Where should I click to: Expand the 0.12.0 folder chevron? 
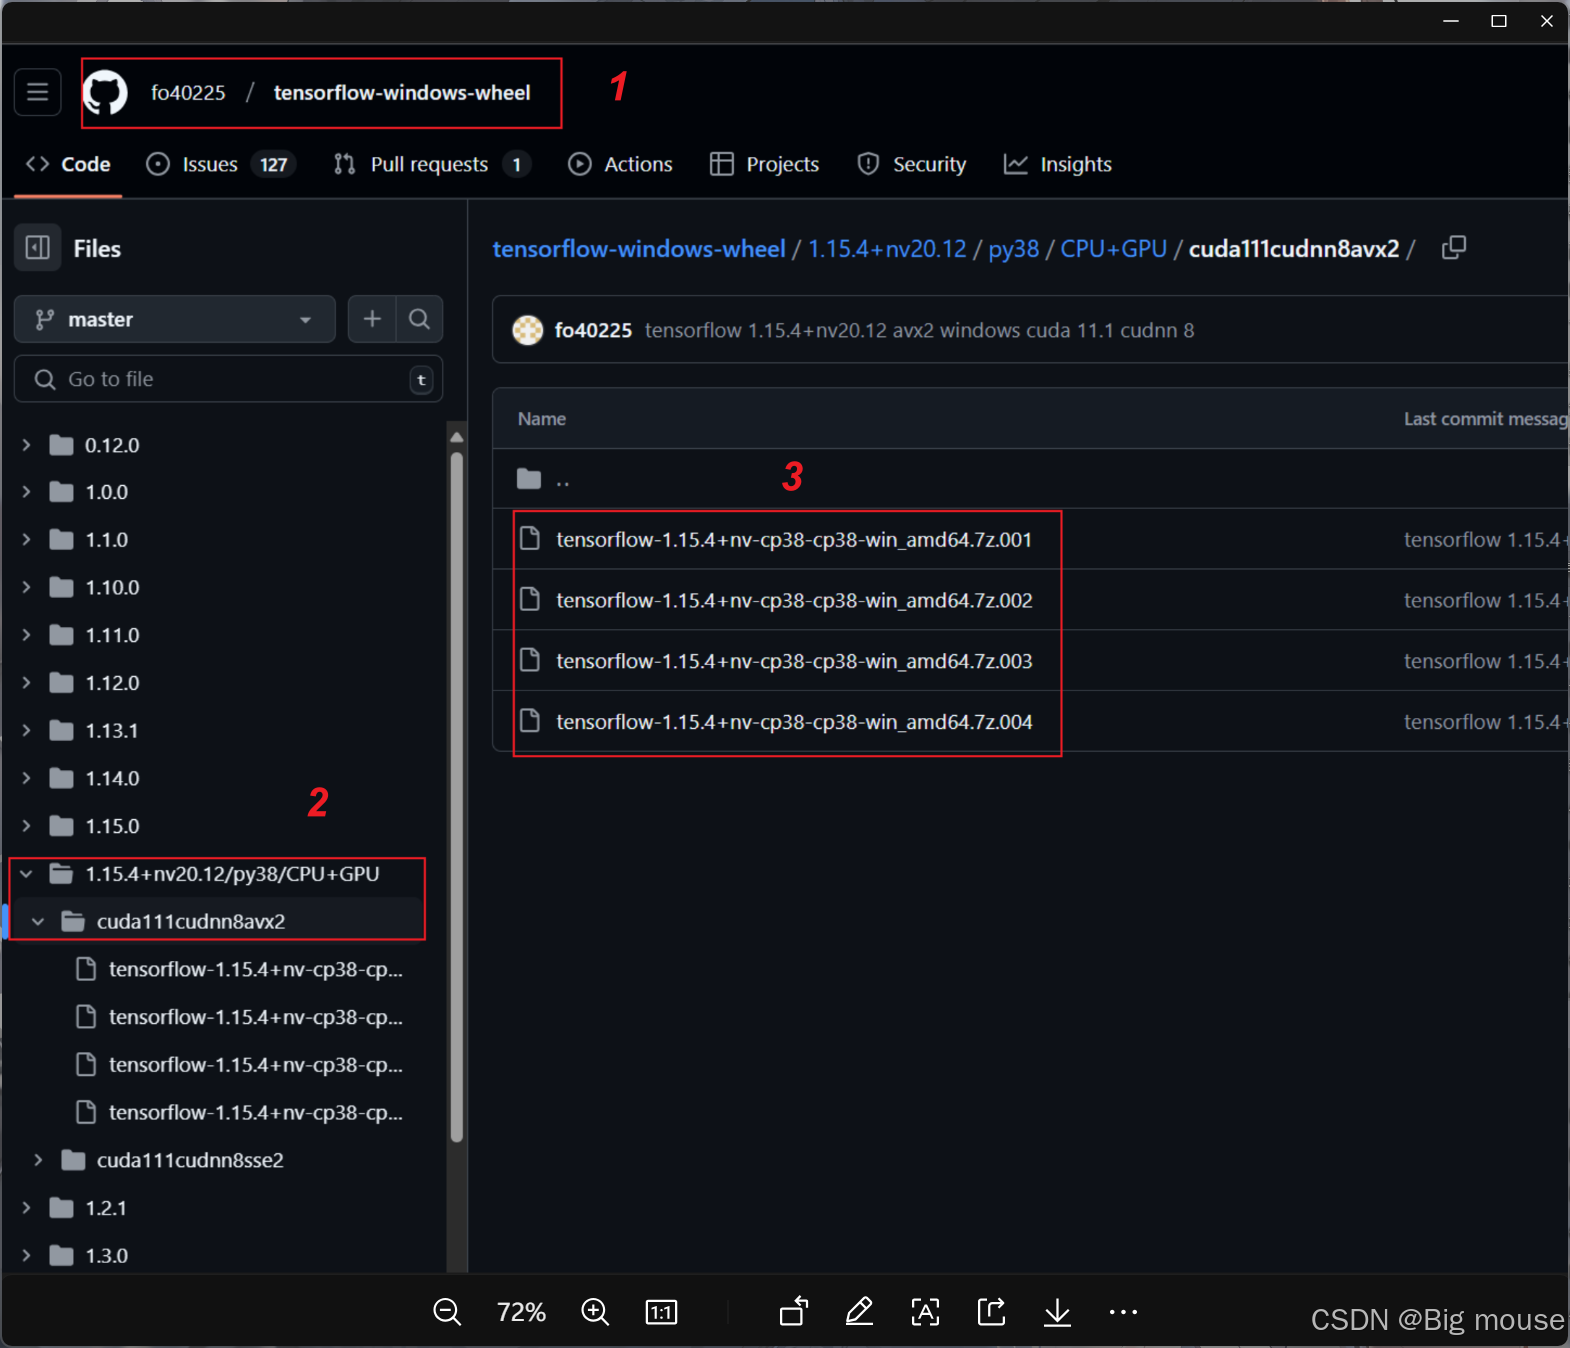point(27,445)
